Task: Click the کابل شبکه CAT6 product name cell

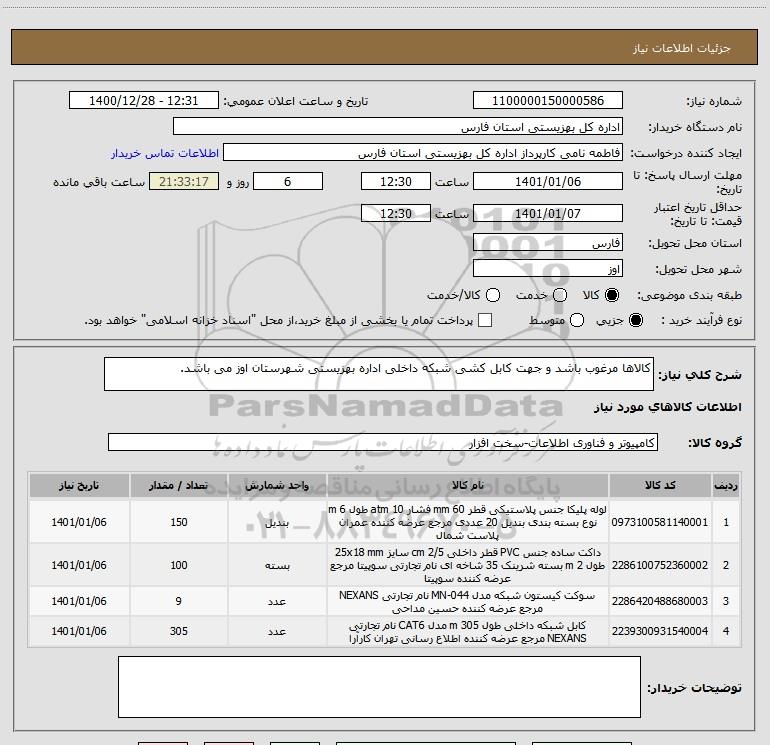Action: pos(468,632)
